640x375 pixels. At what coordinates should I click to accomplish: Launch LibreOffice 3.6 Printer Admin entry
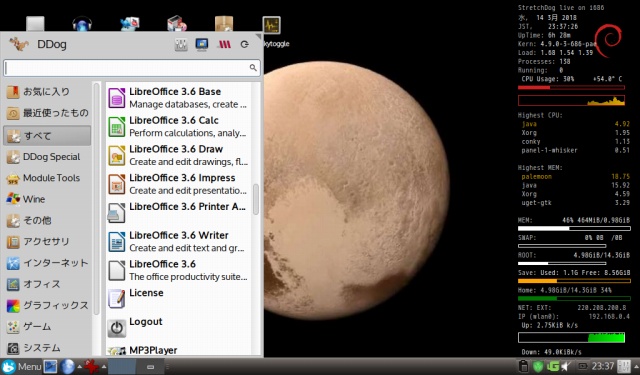point(178,213)
